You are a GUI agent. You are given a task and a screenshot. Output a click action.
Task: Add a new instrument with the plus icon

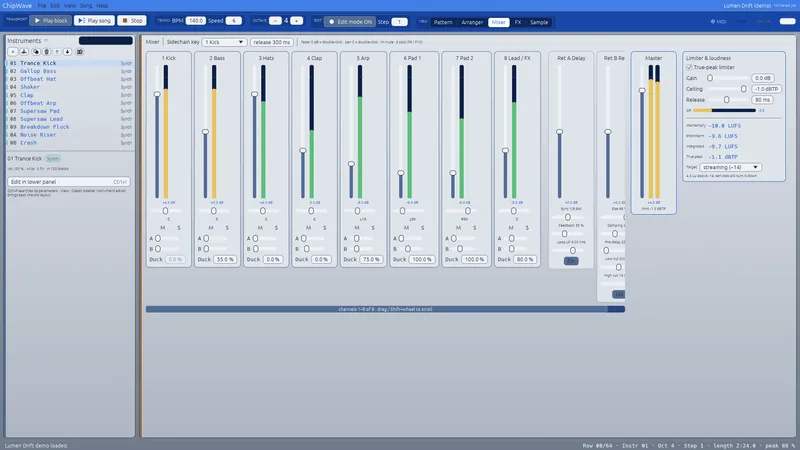13,52
